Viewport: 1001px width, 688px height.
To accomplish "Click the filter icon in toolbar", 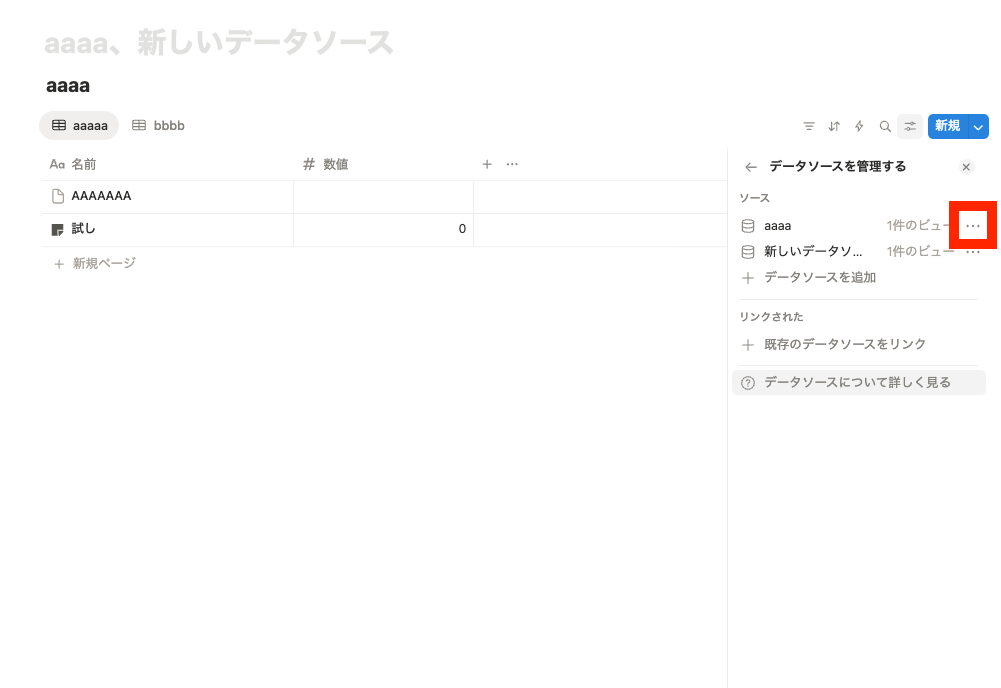I will 809,126.
